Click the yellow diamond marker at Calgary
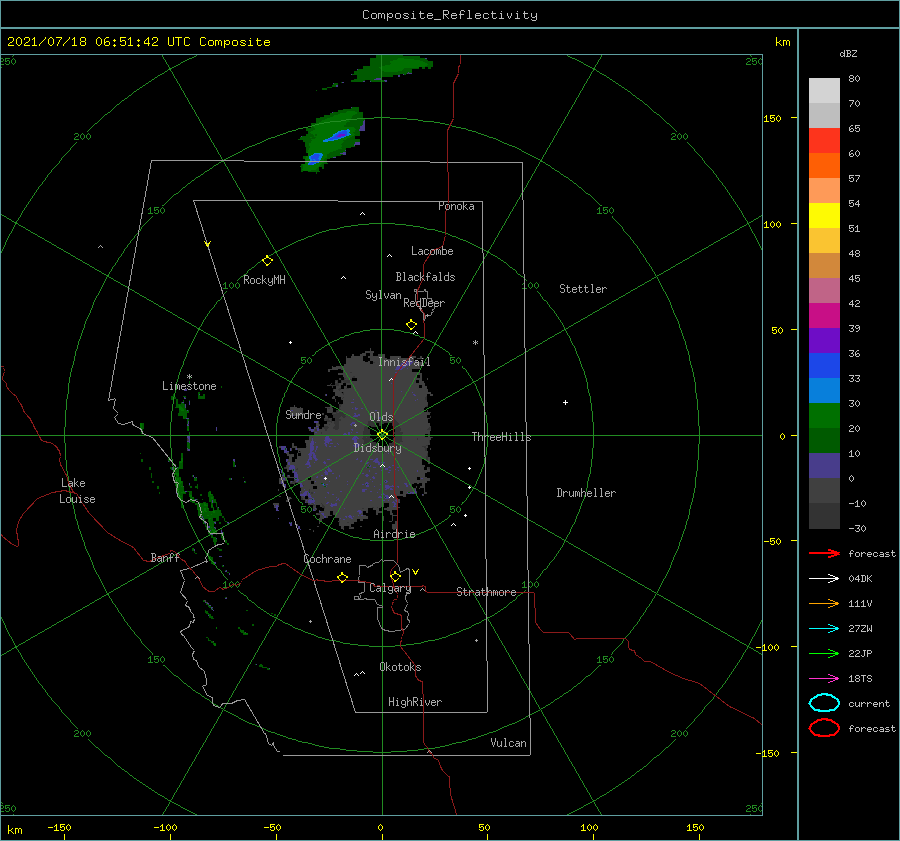This screenshot has width=900, height=841. coord(395,576)
